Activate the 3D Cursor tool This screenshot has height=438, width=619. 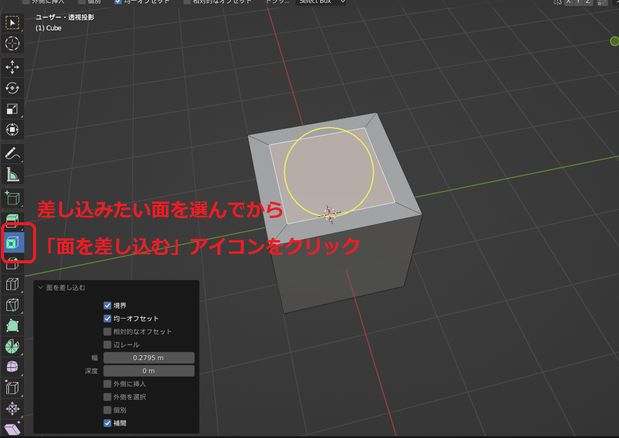[12, 43]
